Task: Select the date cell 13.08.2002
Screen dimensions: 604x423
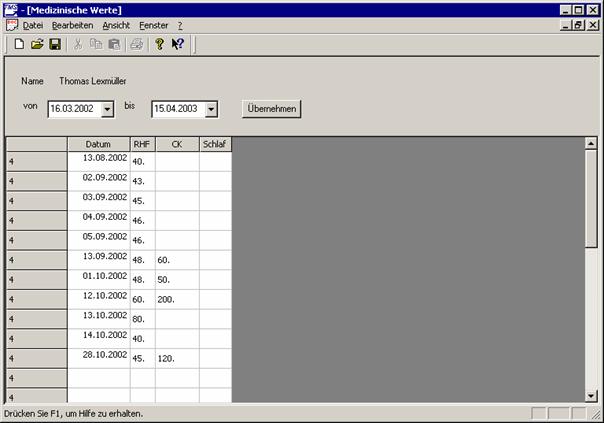Action: [x=99, y=161]
